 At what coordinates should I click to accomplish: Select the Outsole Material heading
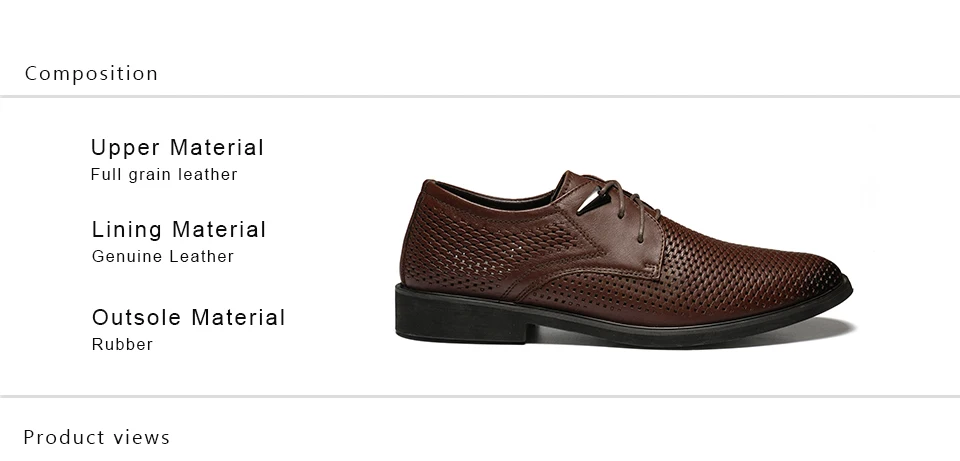[189, 317]
